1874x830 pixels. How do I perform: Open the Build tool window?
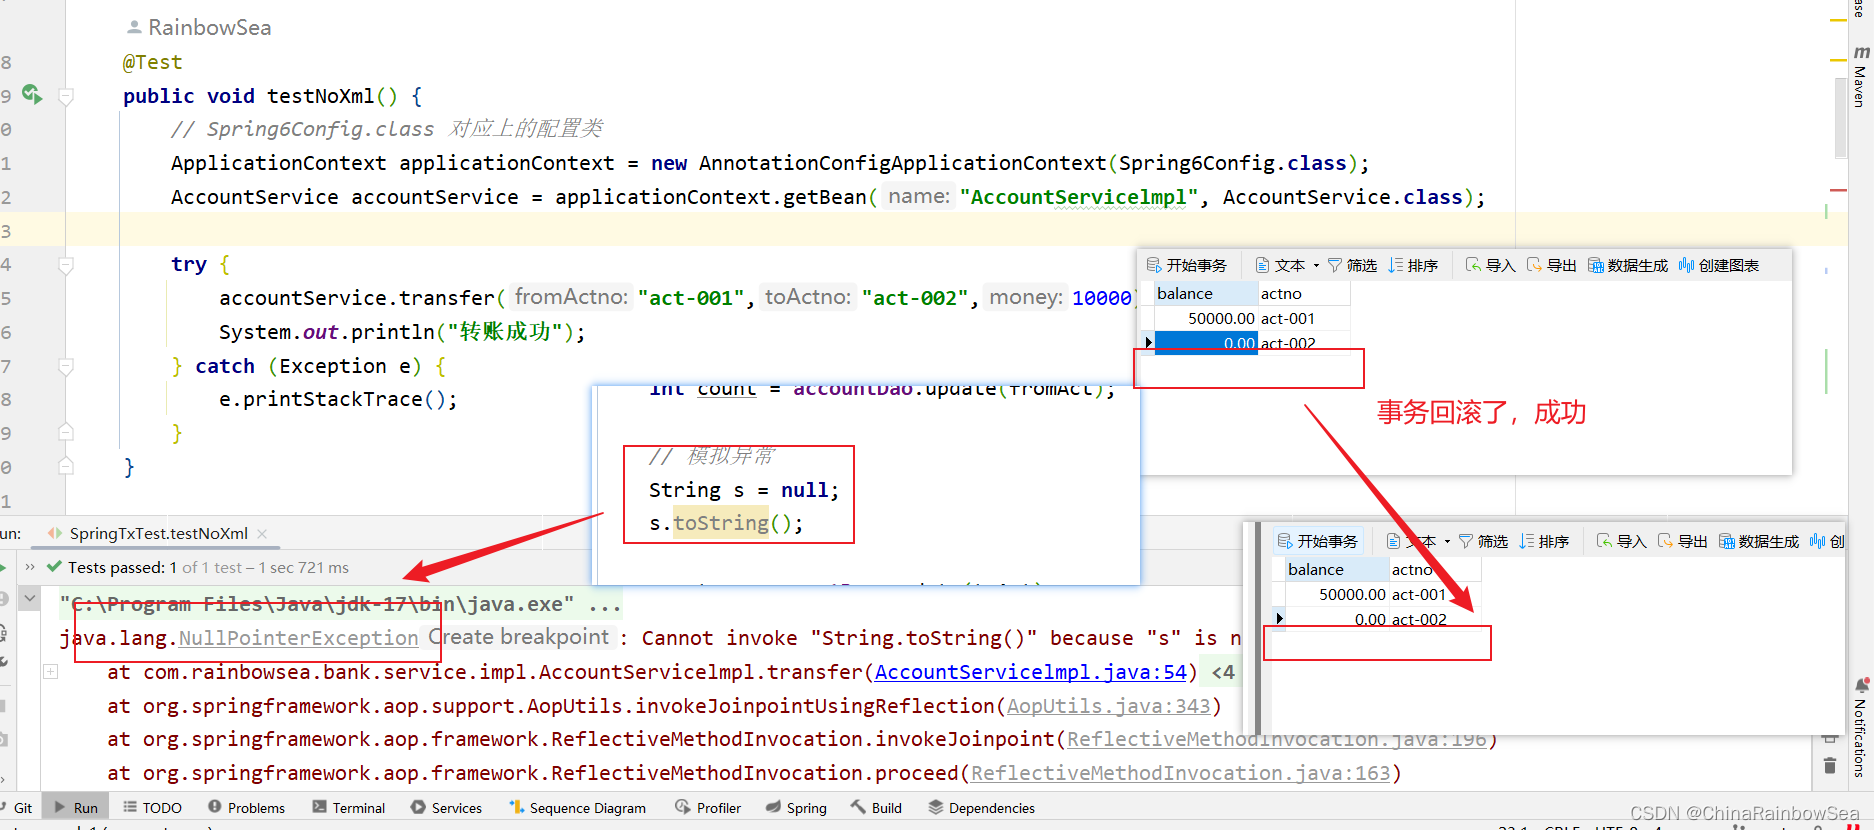click(876, 808)
